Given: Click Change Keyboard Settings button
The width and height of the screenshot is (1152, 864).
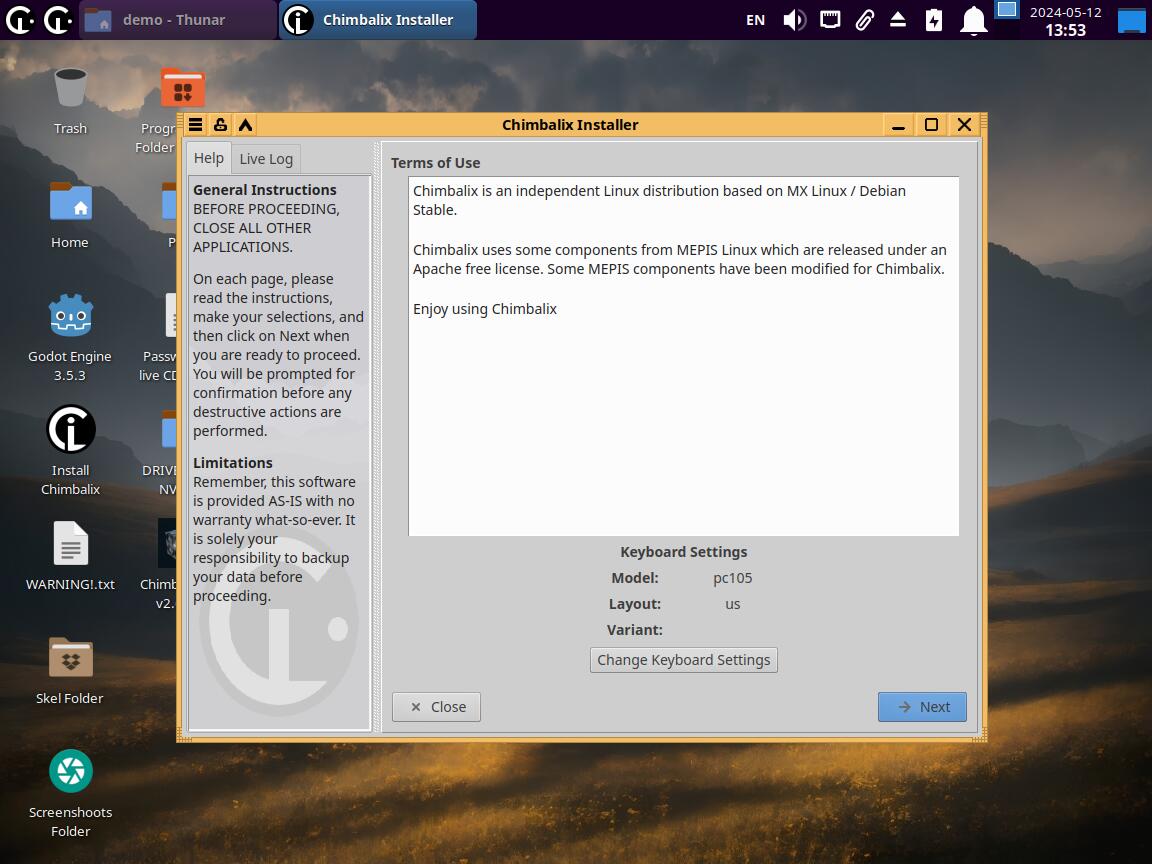Looking at the screenshot, I should pos(683,660).
